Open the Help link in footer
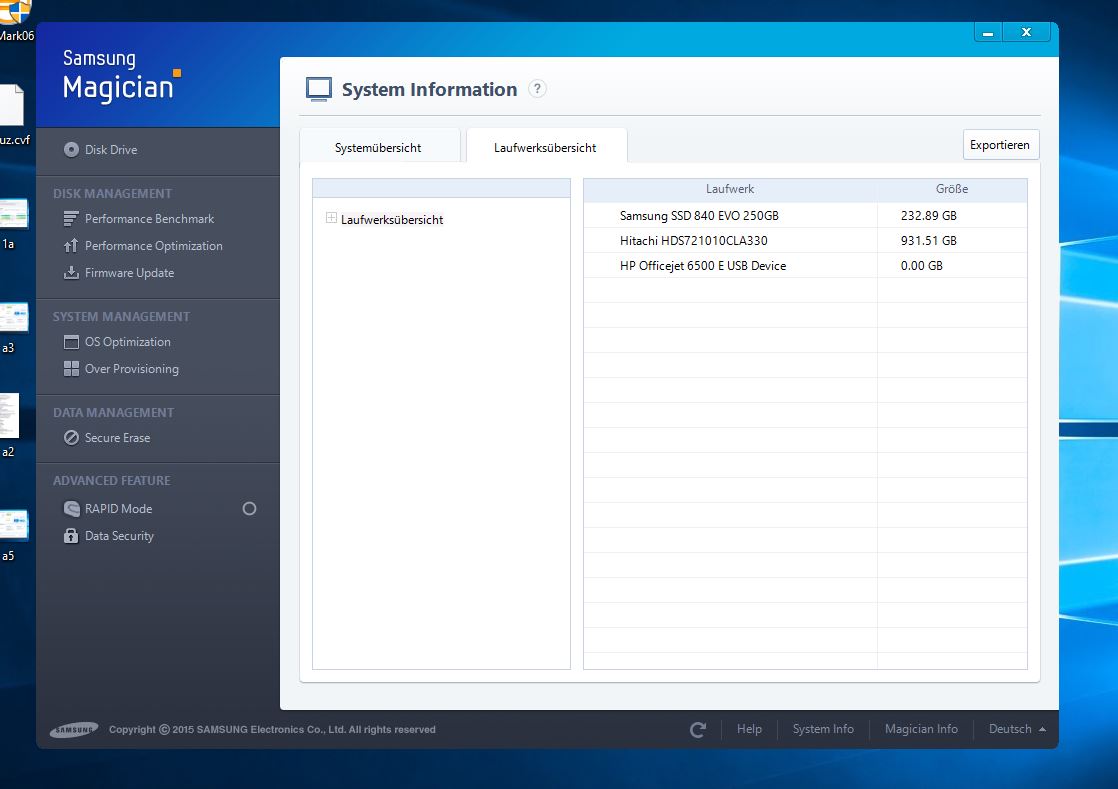This screenshot has width=1118, height=789. tap(749, 729)
